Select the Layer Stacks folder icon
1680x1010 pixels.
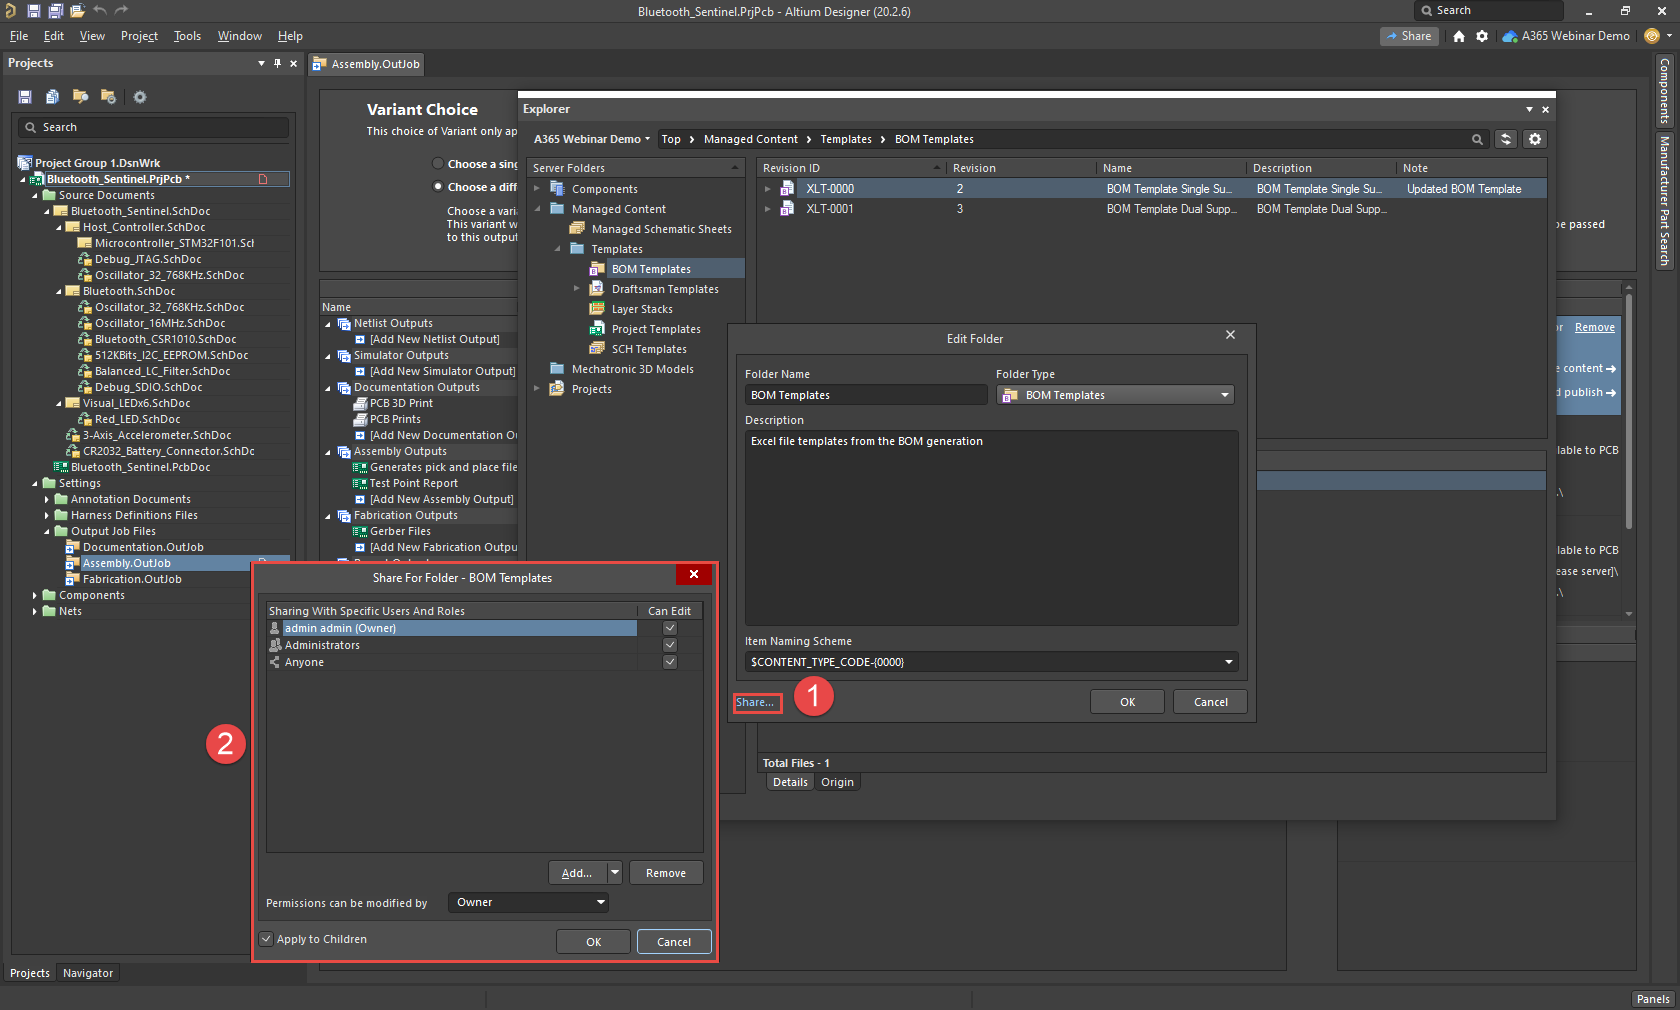597,309
